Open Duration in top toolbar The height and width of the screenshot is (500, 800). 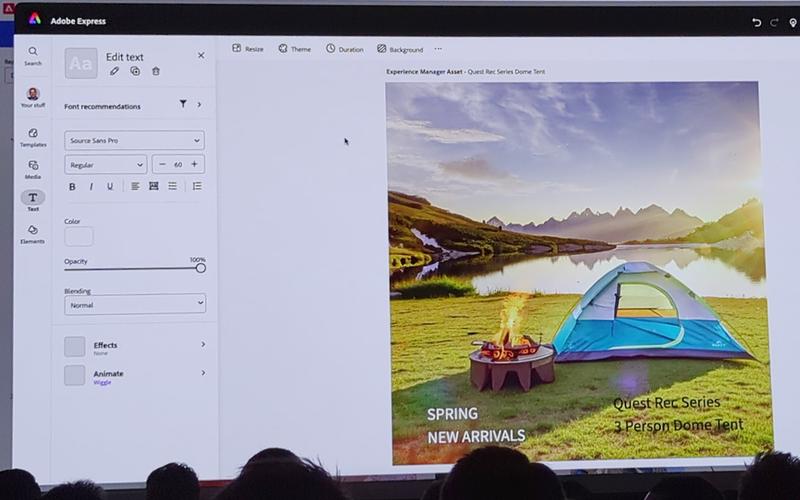coord(345,49)
